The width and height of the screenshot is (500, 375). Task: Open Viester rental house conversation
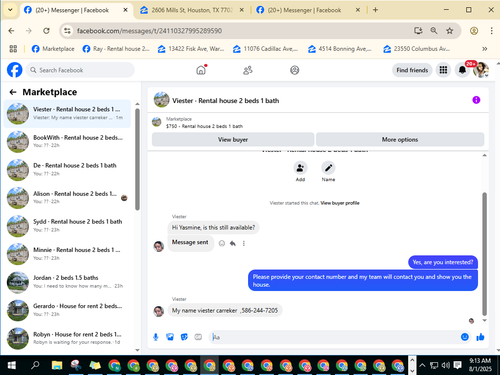[67, 114]
